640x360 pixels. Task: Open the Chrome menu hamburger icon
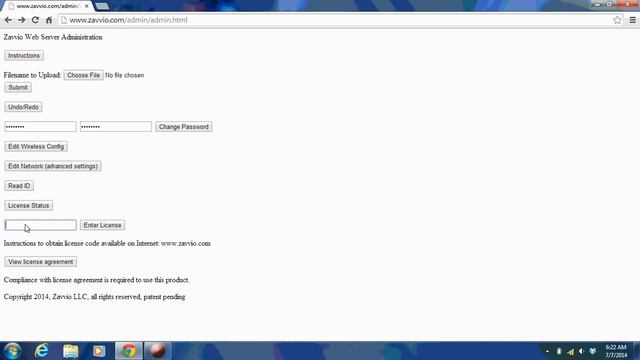coord(632,20)
